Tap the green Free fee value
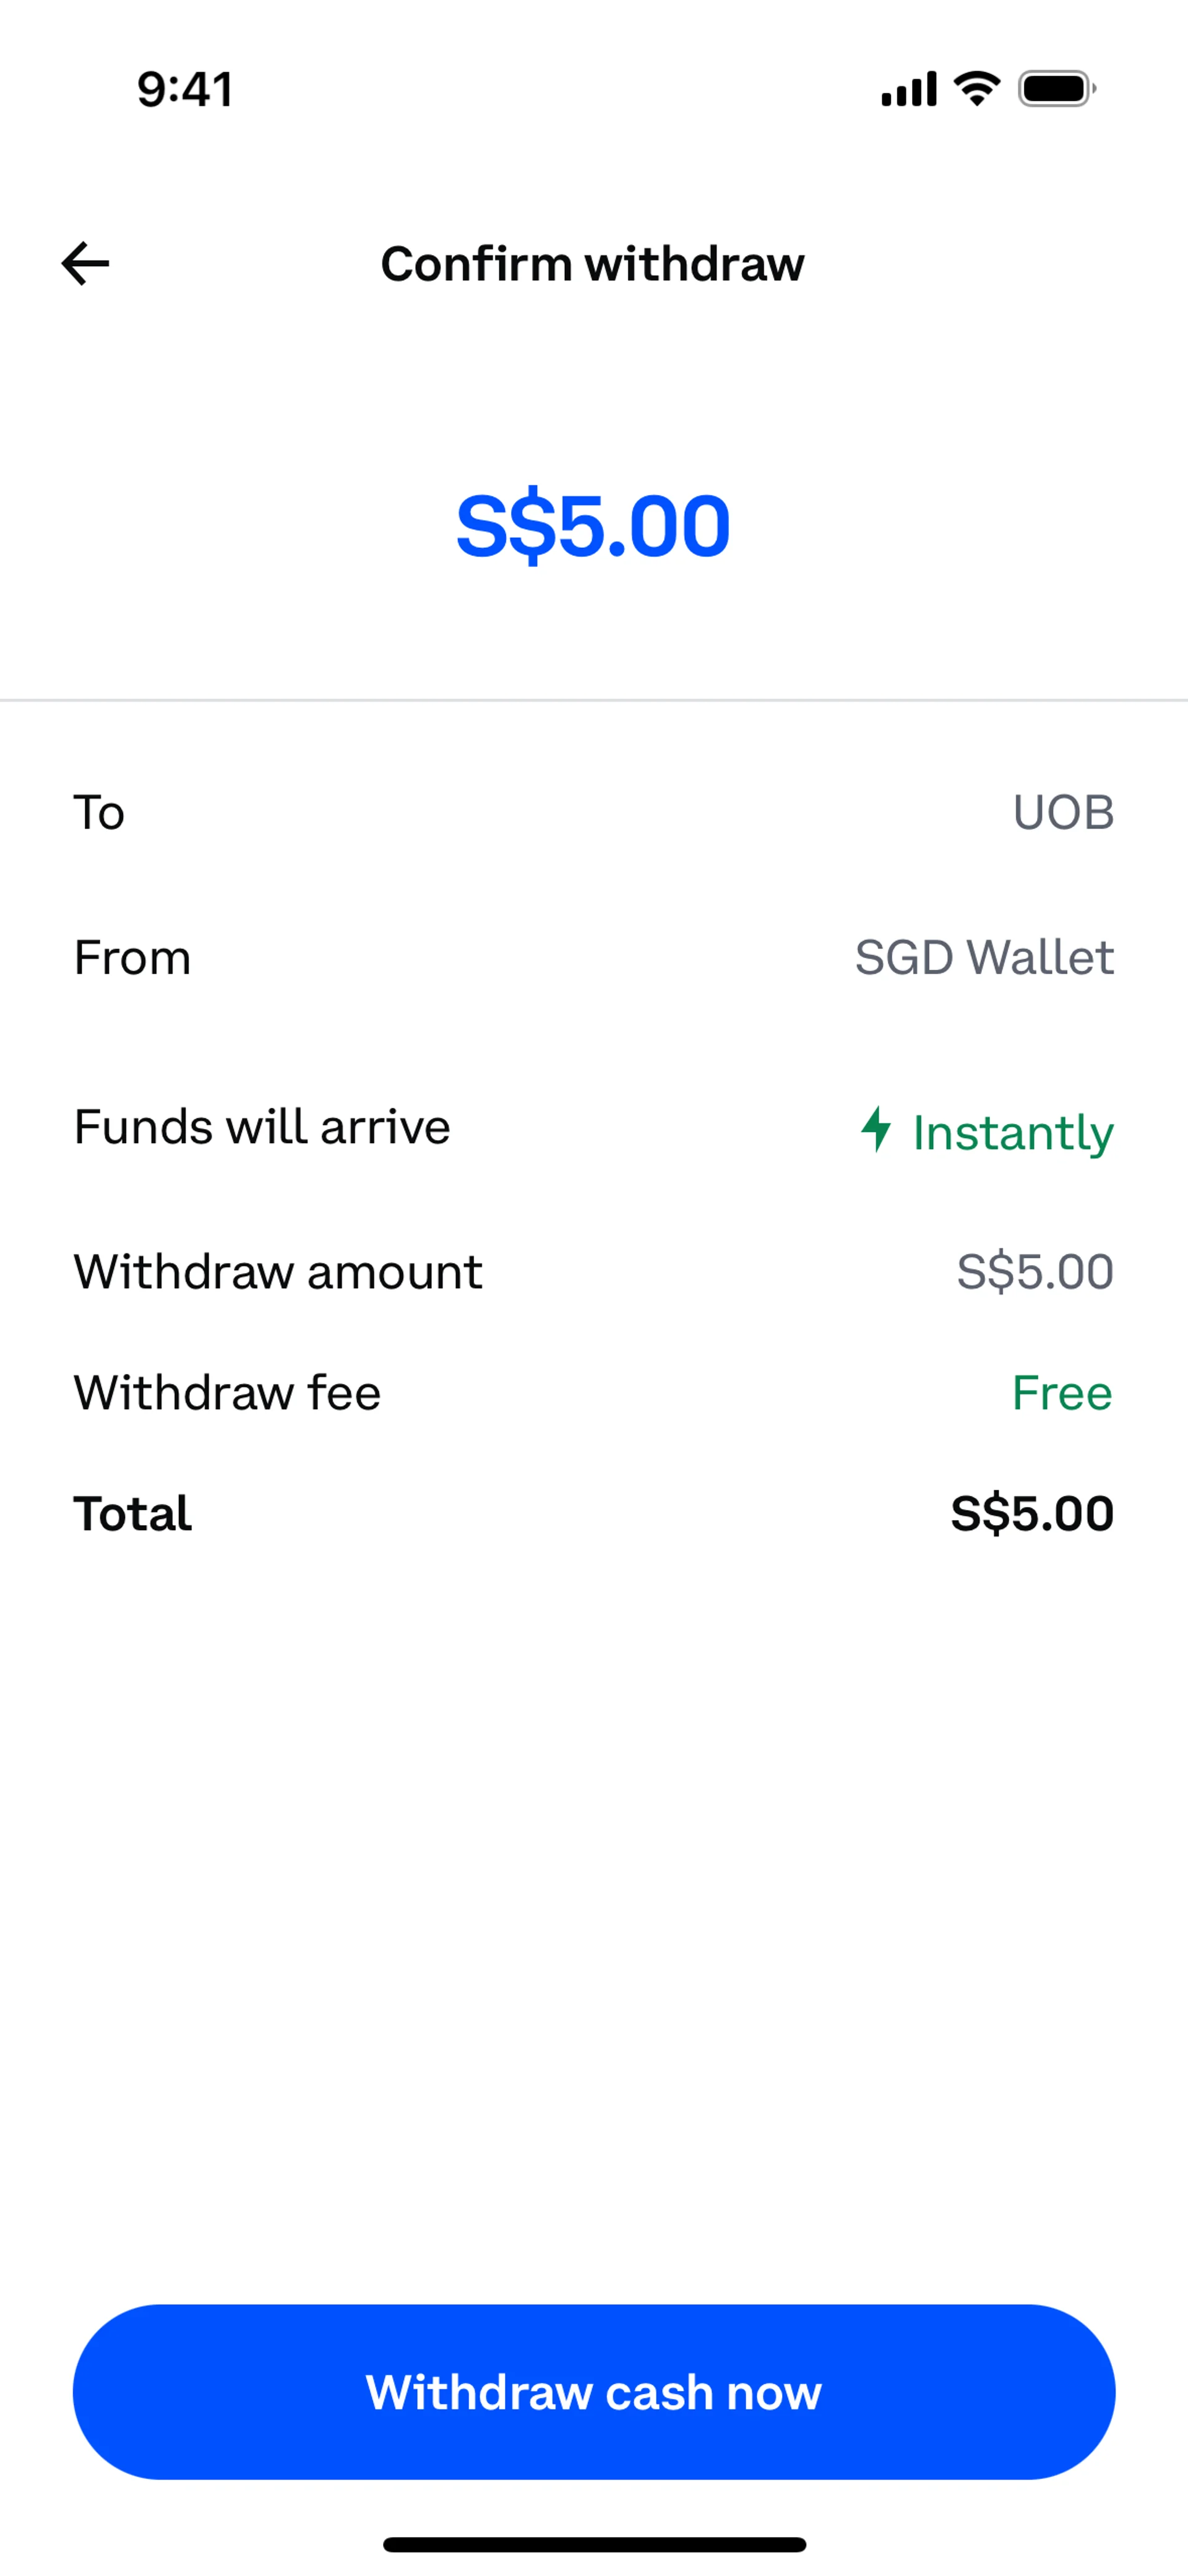 [1062, 1392]
